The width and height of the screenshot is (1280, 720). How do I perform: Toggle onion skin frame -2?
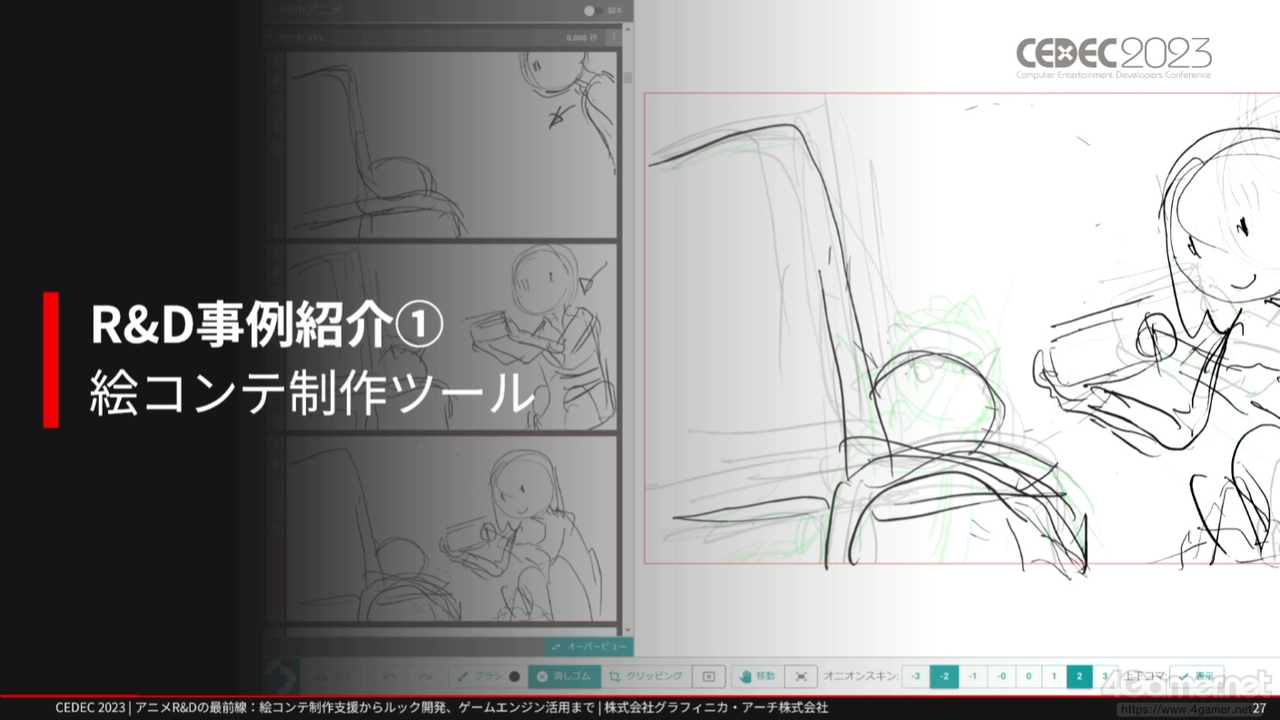tap(944, 676)
